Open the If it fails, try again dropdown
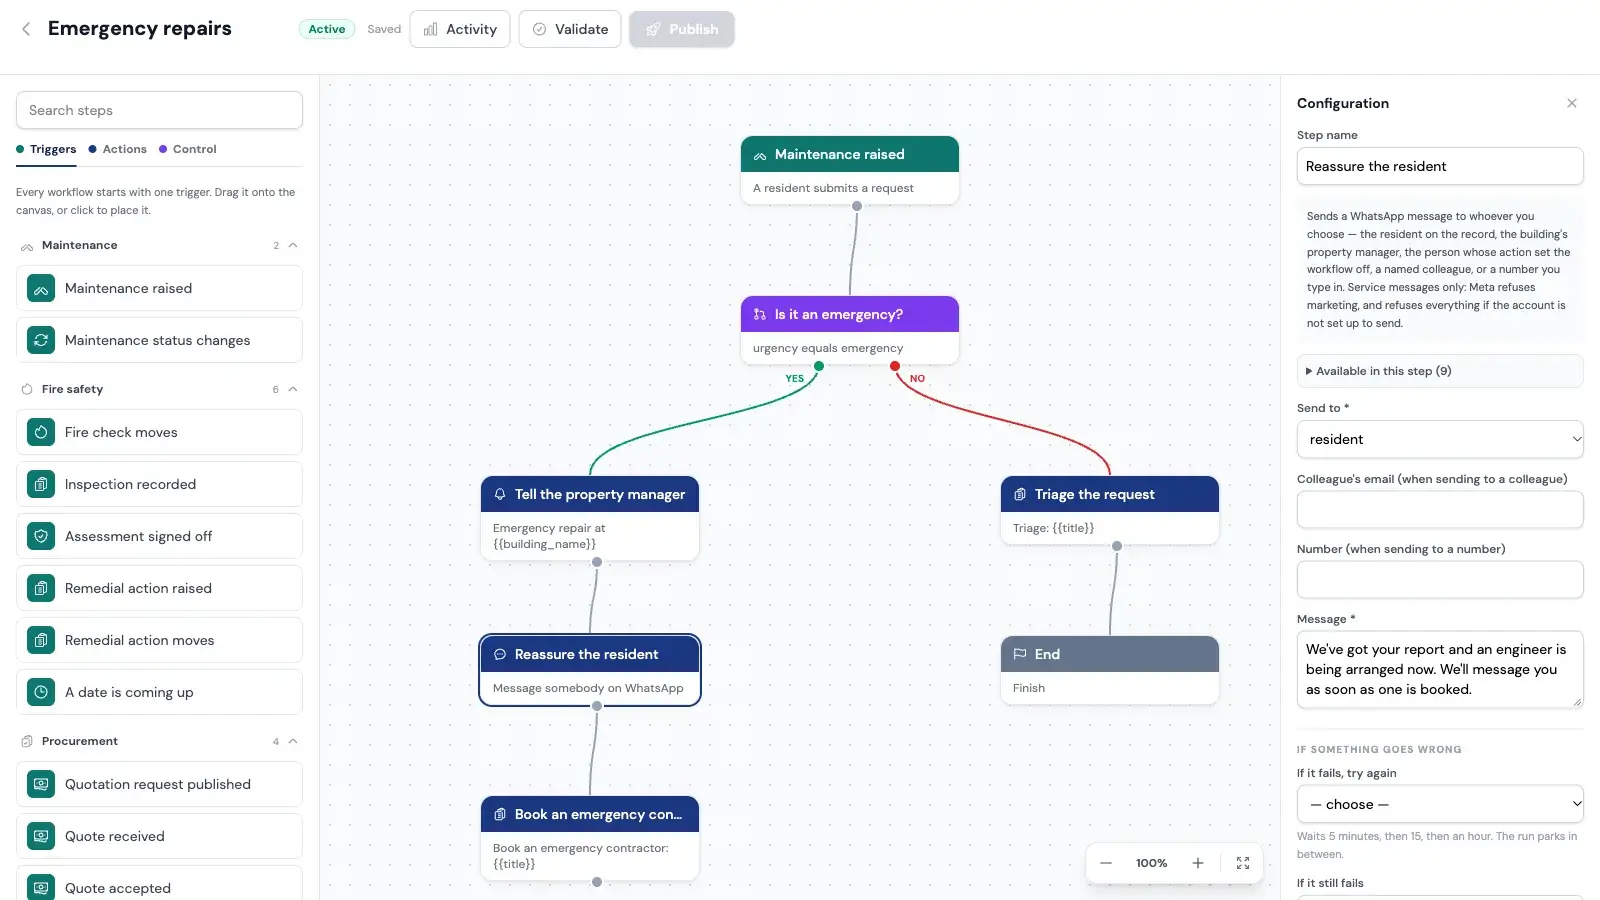Screen dimensions: 1600x900 click(1440, 804)
